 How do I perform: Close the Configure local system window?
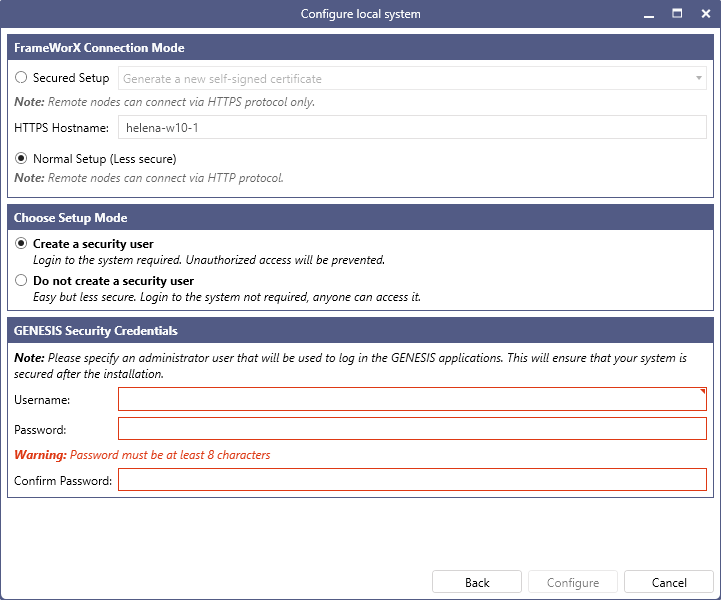pos(705,14)
